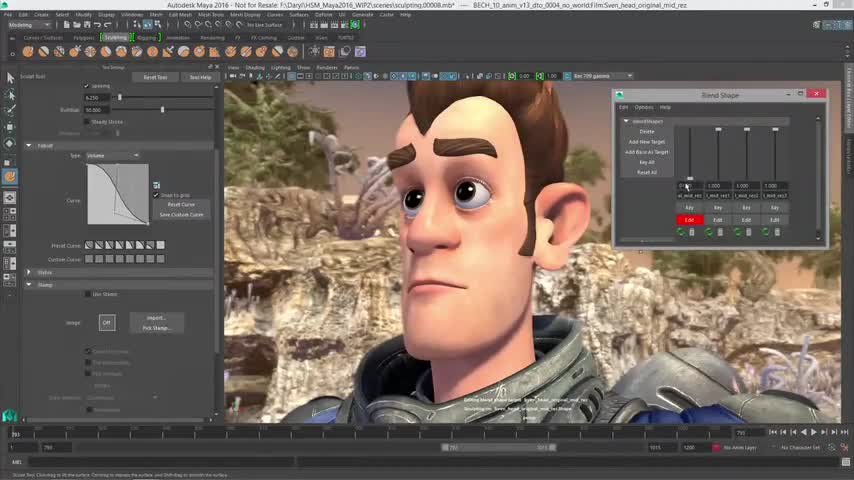Viewport: 854px width, 480px height.
Task: Click the play forward button
Action: point(814,432)
